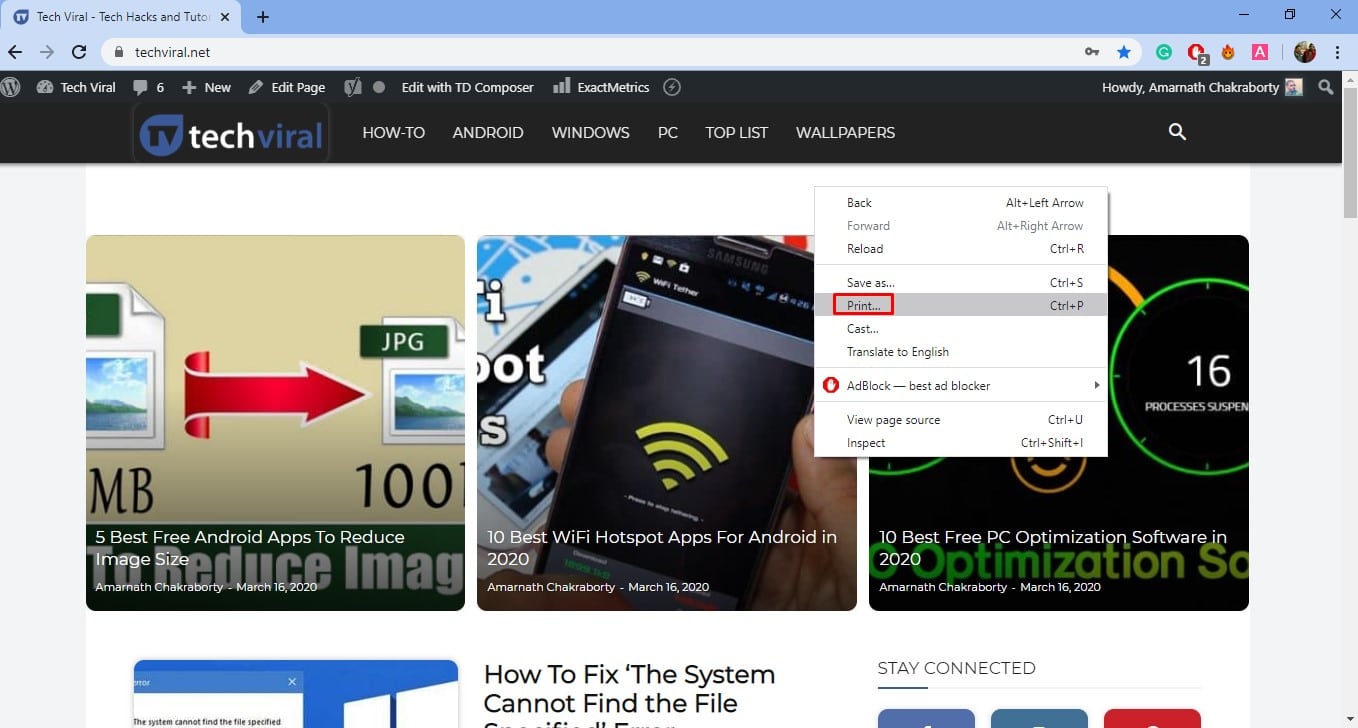The height and width of the screenshot is (728, 1358).
Task: Click the admin bar search magnifier
Action: [1326, 87]
